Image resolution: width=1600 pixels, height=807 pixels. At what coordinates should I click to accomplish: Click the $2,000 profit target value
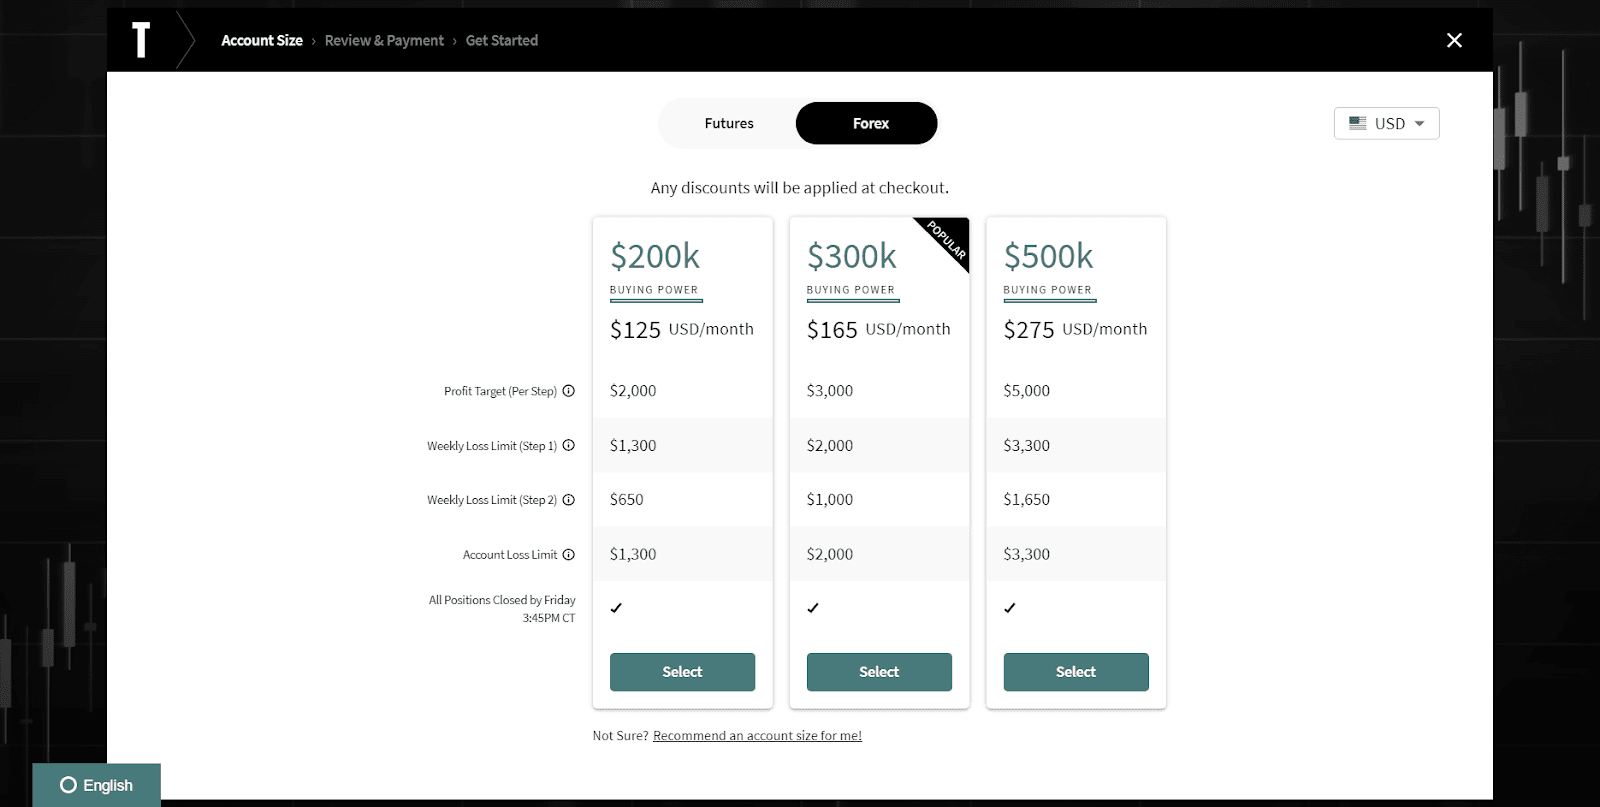[633, 391]
